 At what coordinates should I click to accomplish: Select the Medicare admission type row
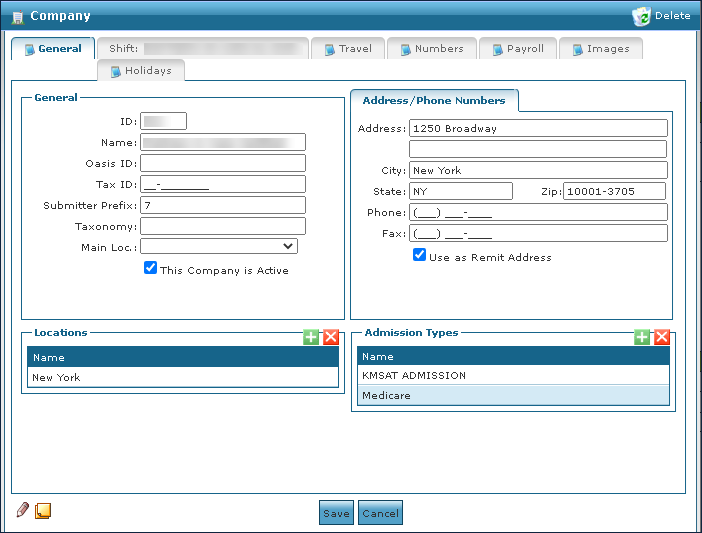pyautogui.click(x=513, y=396)
